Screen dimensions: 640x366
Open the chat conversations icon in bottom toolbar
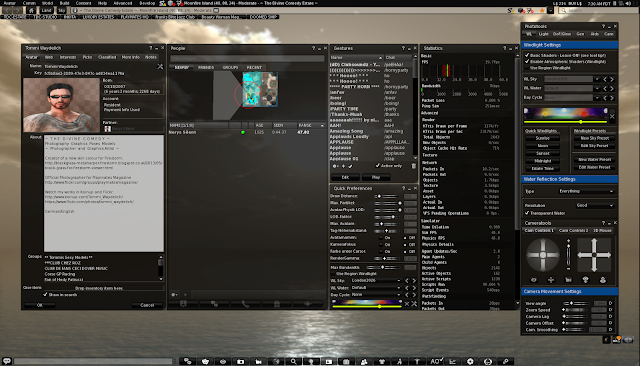[x=188, y=361]
